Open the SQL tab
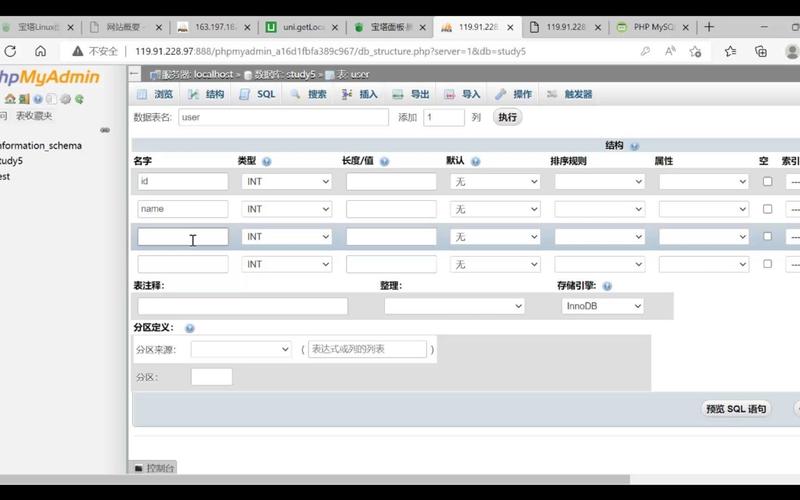This screenshot has height=500, width=800. click(258, 94)
